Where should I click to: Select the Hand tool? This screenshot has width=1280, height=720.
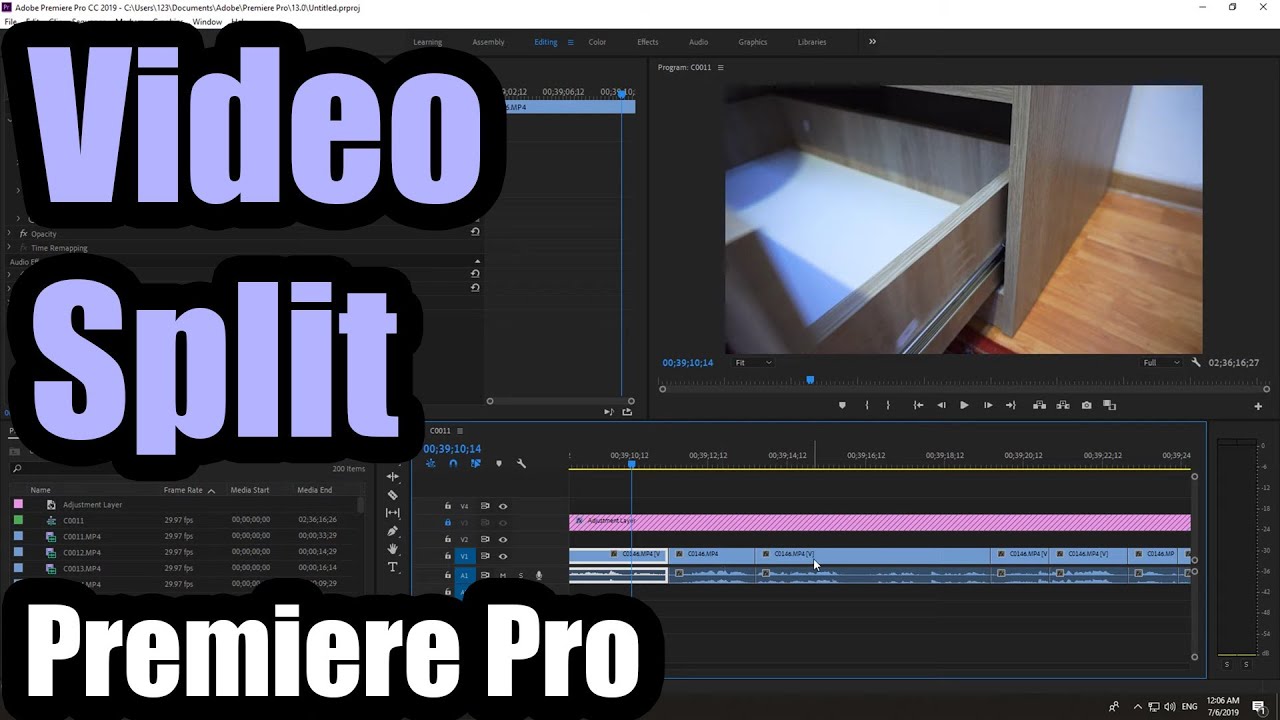coord(393,549)
